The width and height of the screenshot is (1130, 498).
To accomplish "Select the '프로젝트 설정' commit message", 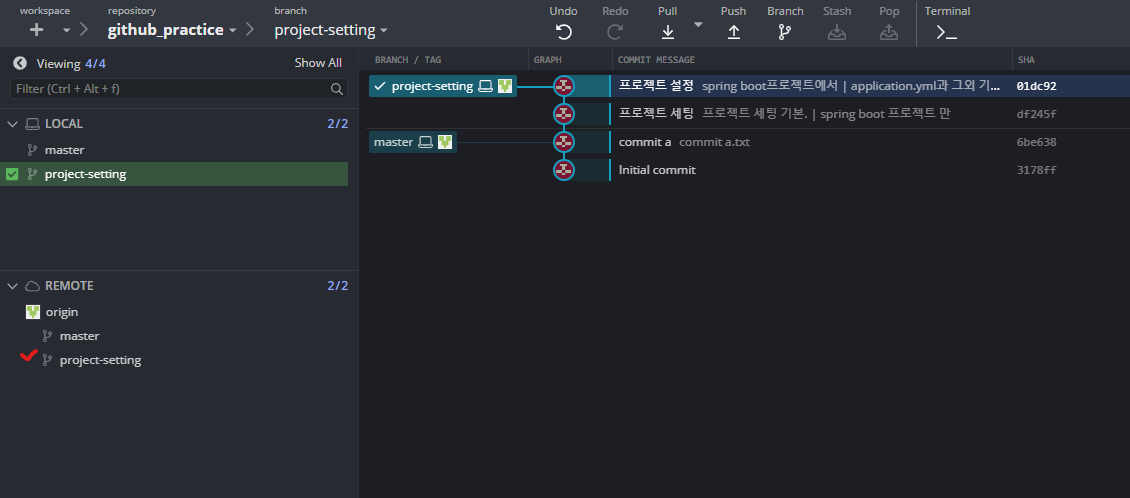I will 656,86.
